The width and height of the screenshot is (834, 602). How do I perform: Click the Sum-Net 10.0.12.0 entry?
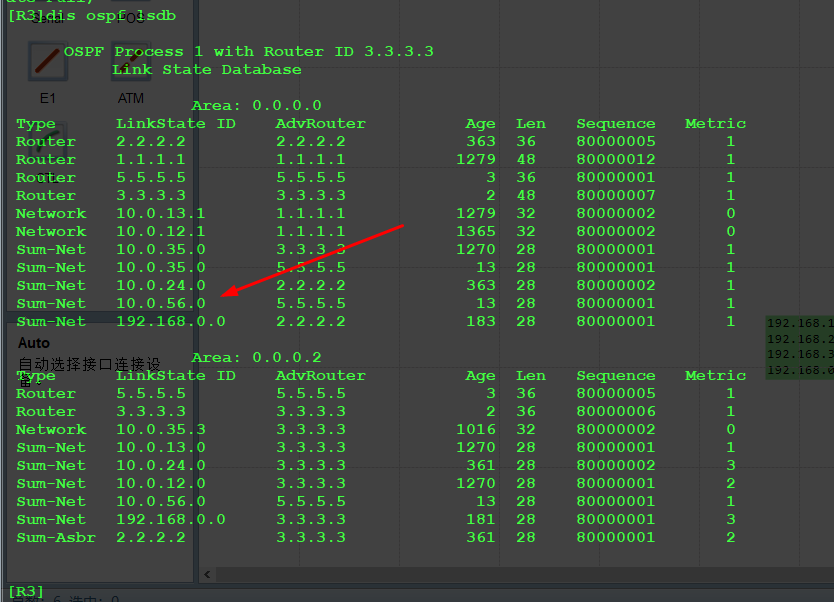click(161, 483)
